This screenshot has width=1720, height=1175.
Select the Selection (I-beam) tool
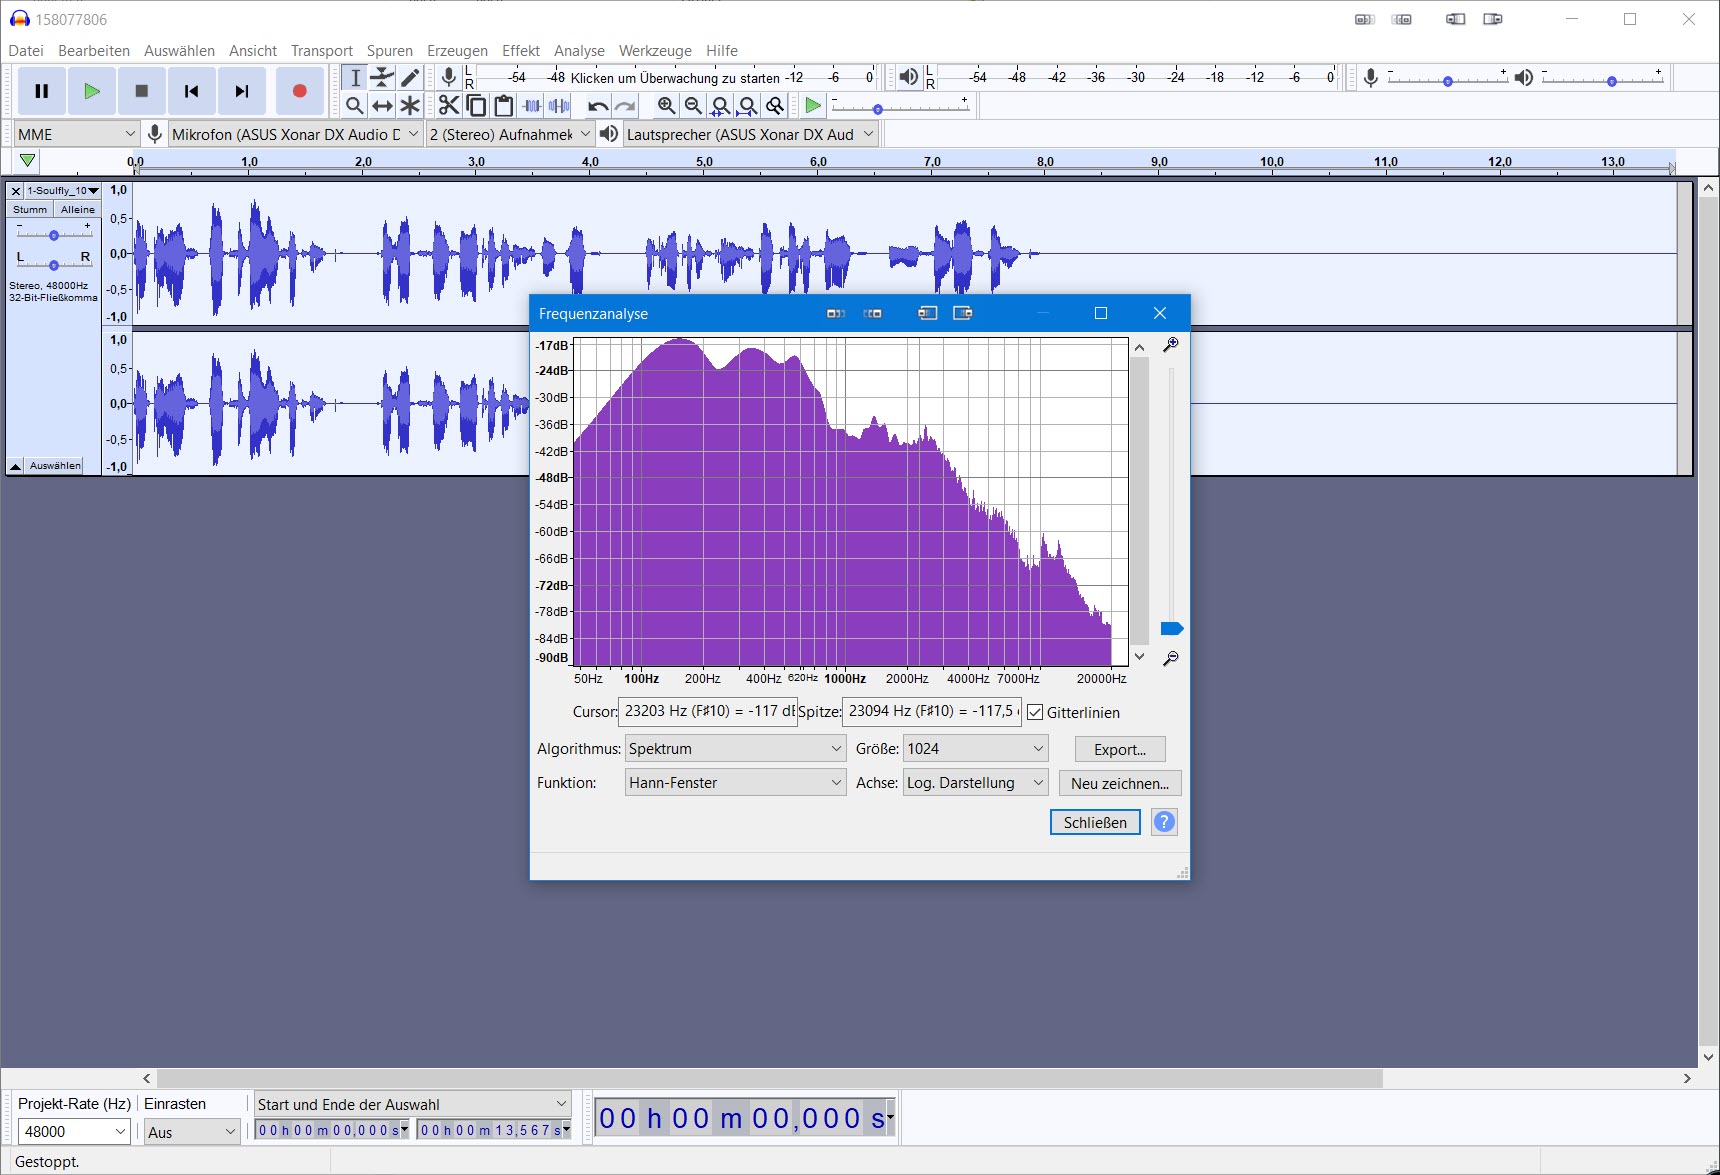pyautogui.click(x=355, y=78)
